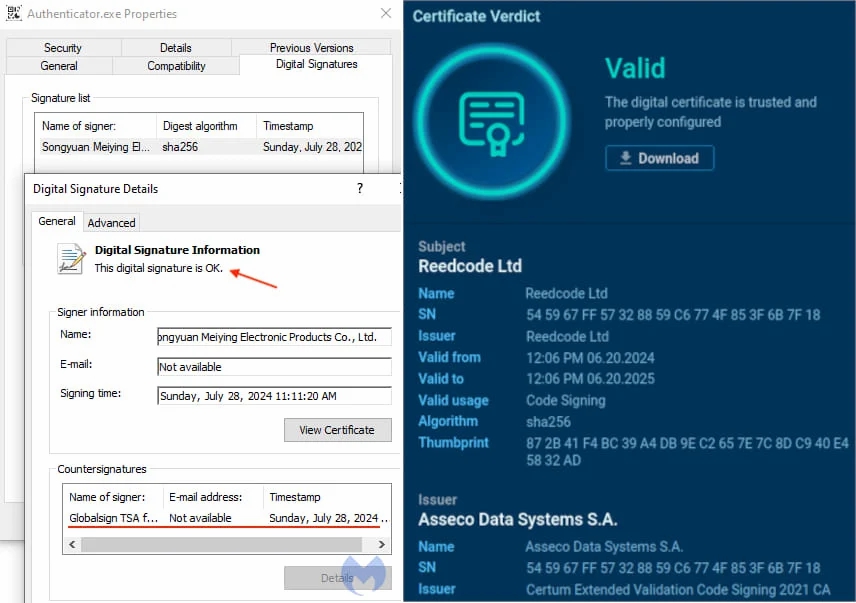
Task: Open the Details tab in Properties
Action: [x=176, y=48]
